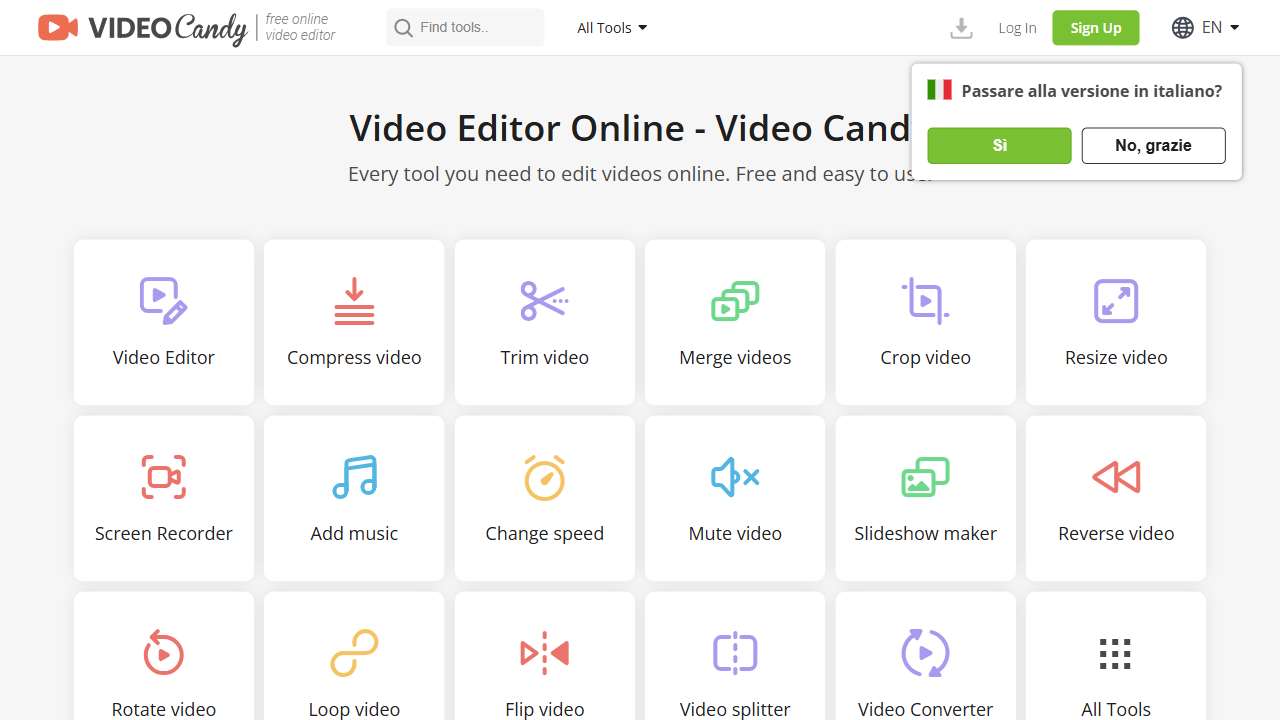This screenshot has height=720, width=1280.
Task: Select the Change speed tool
Action: [x=544, y=498]
